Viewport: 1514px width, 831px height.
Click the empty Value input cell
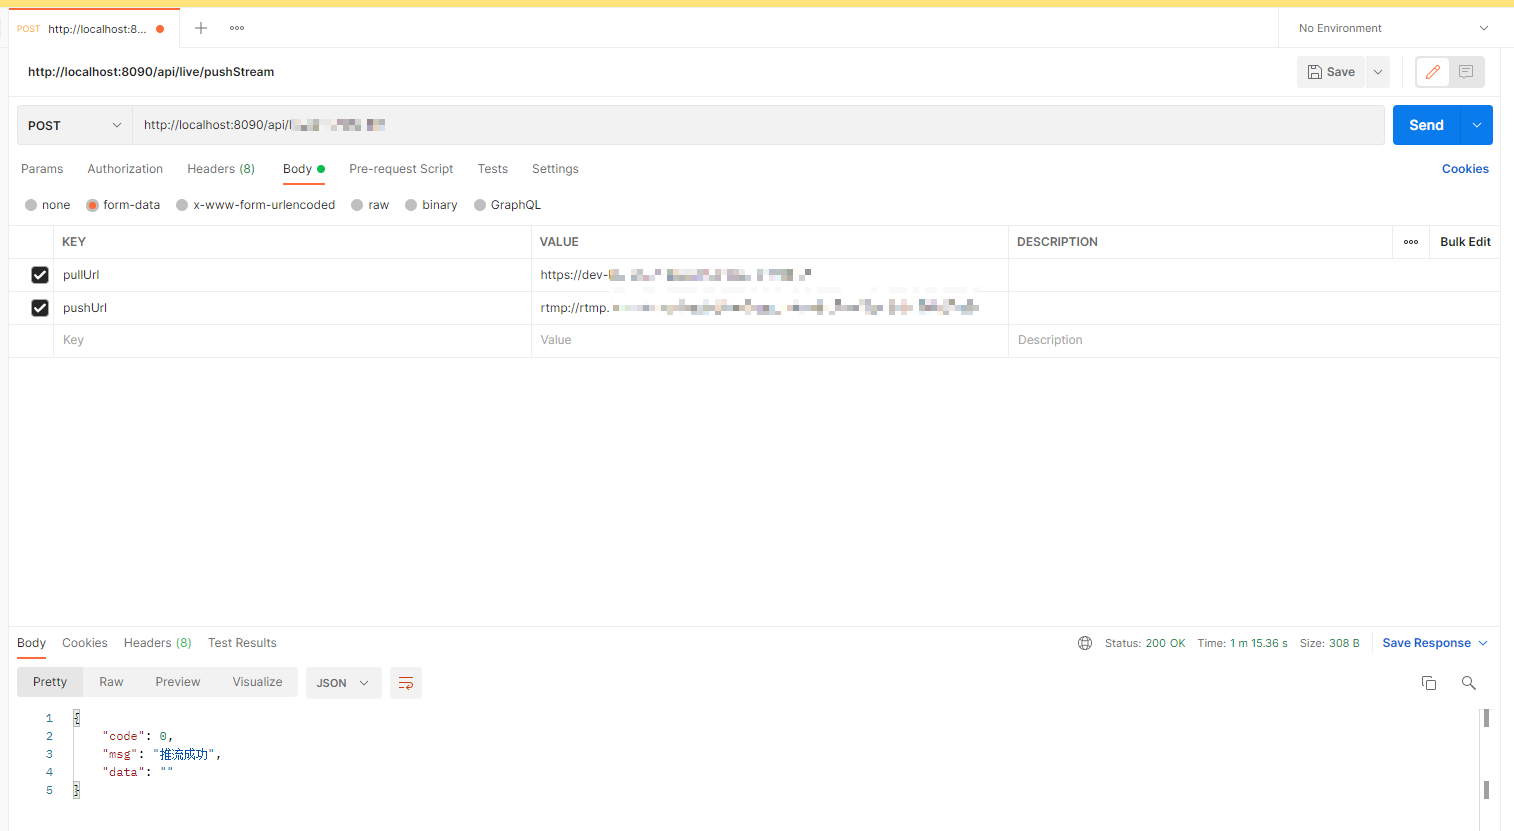coord(770,340)
